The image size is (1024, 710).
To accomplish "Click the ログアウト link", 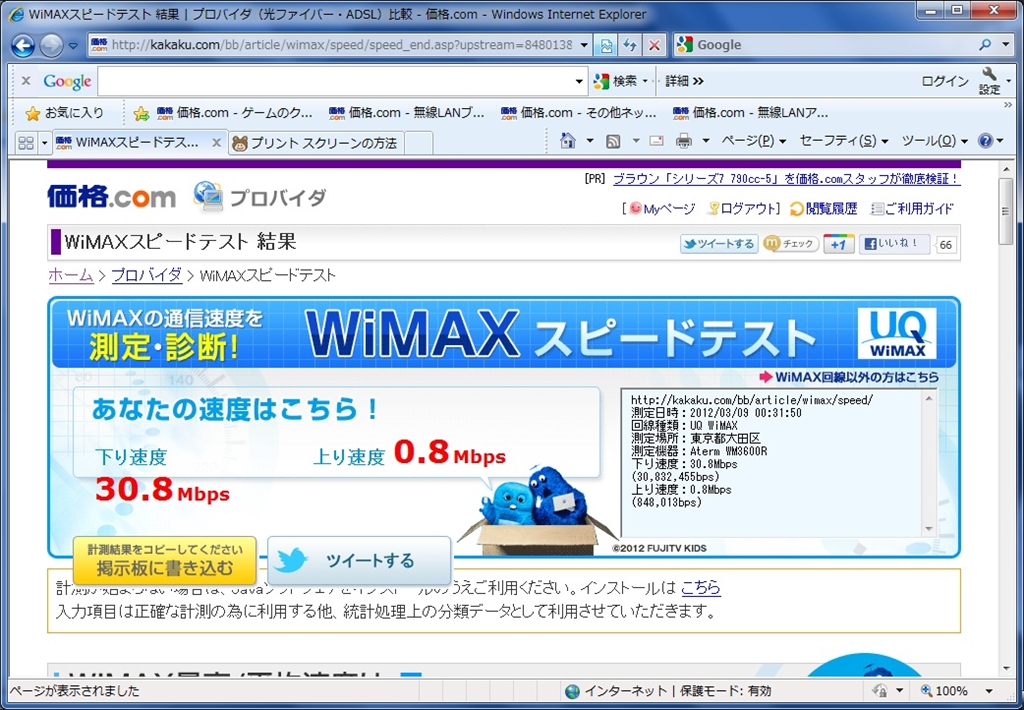I will point(743,209).
